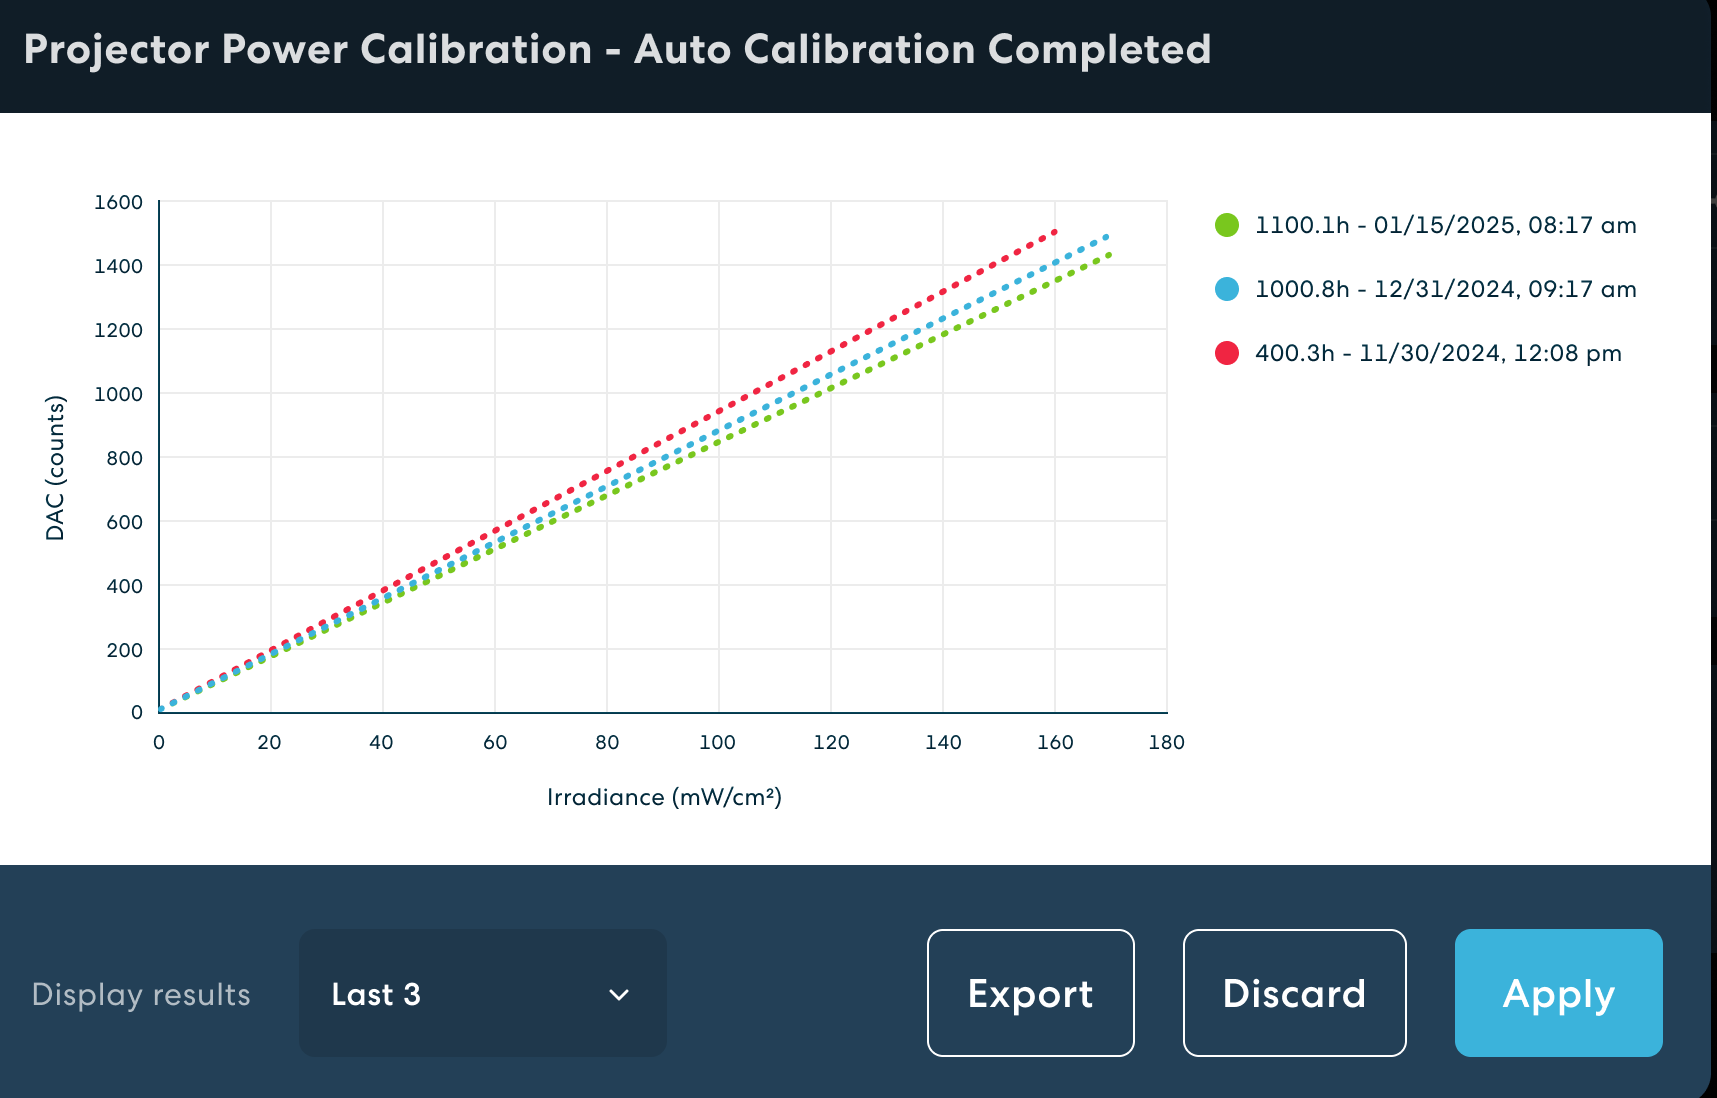Click the Display results label
This screenshot has height=1098, width=1717.
click(x=141, y=994)
